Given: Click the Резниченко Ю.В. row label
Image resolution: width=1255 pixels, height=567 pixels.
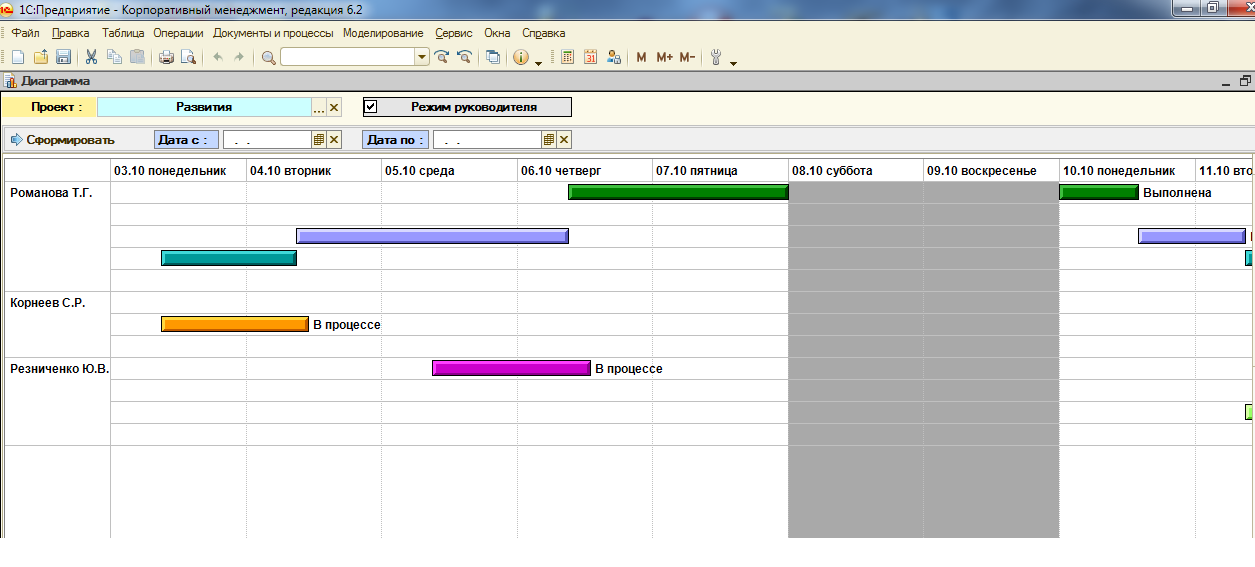Looking at the screenshot, I should tap(59, 369).
